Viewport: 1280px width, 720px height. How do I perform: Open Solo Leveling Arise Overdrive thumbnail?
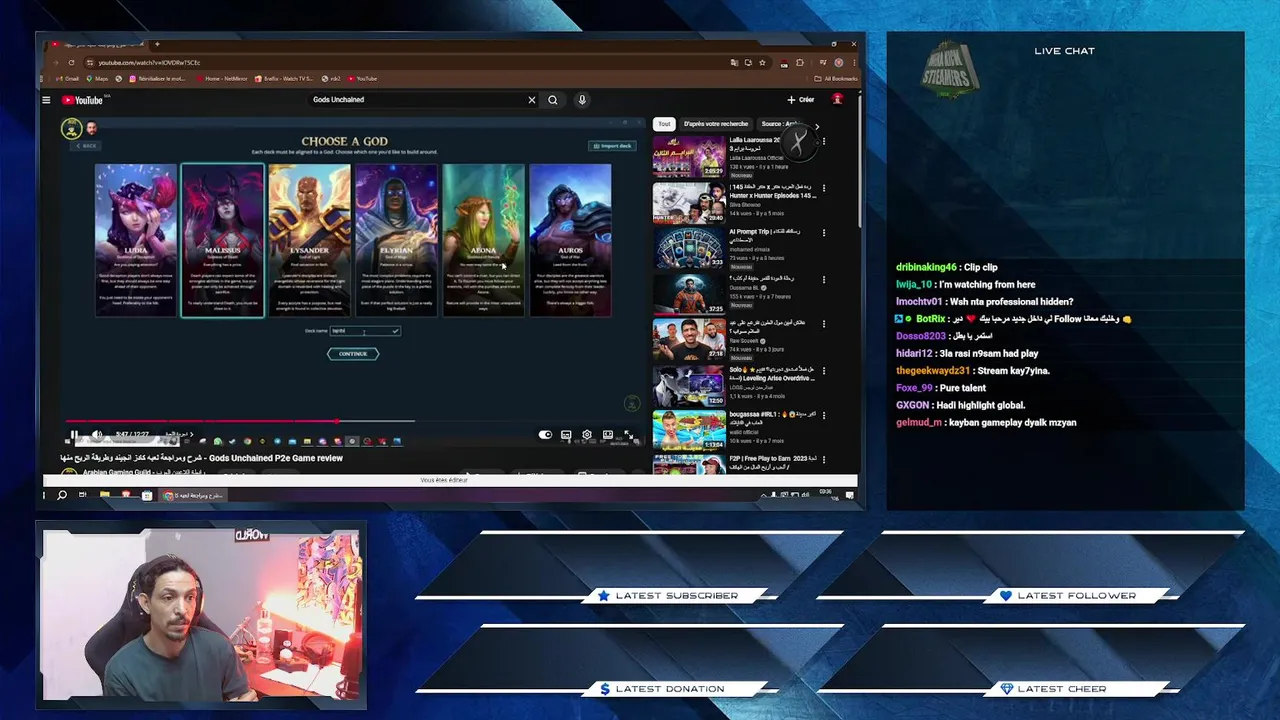[x=689, y=386]
